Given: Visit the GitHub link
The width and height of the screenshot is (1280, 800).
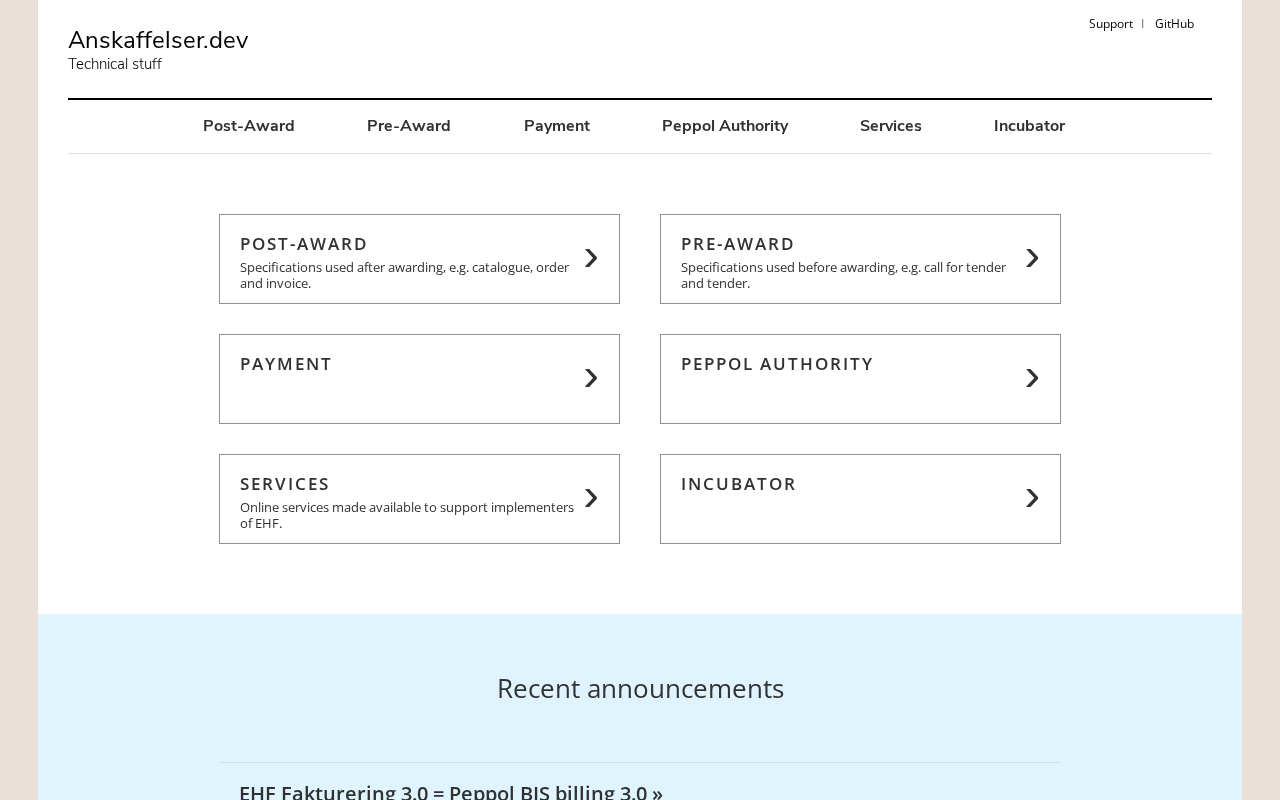Looking at the screenshot, I should pyautogui.click(x=1174, y=24).
